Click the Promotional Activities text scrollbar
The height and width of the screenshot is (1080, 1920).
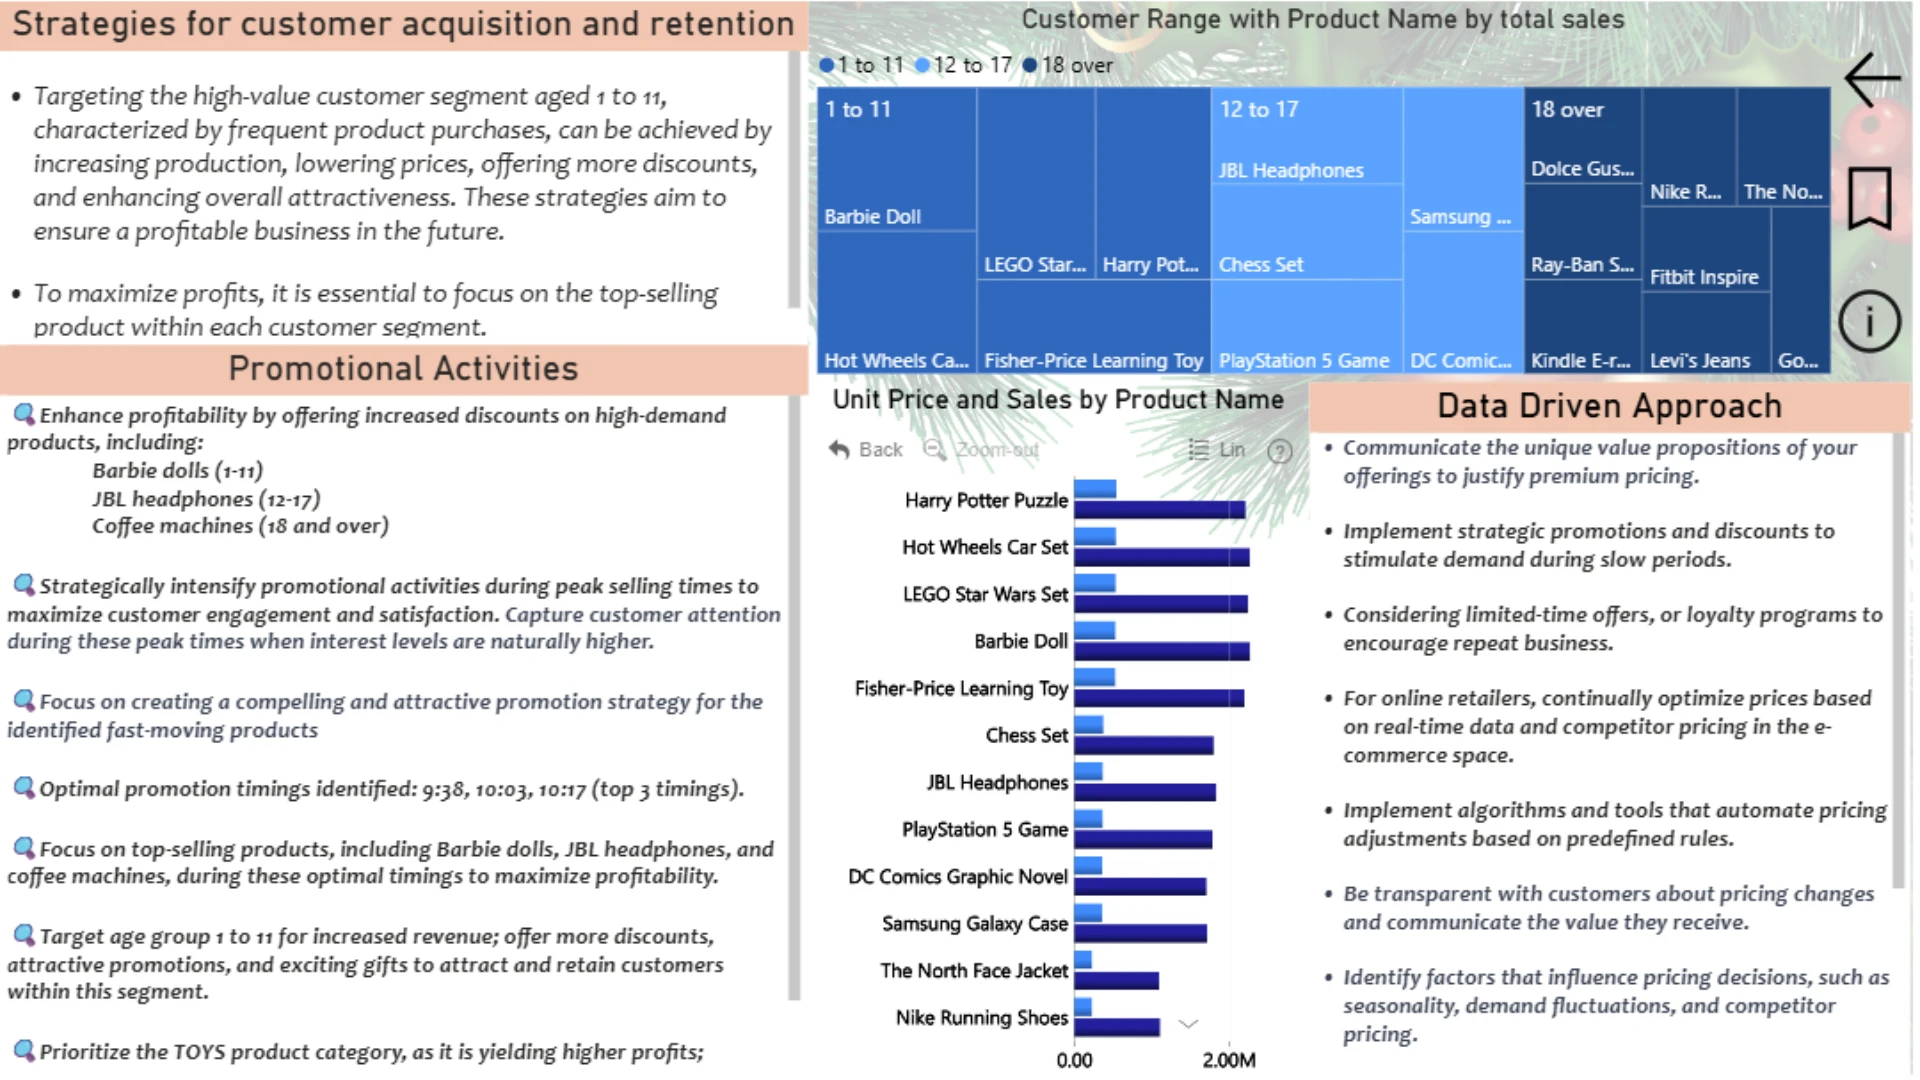click(x=794, y=698)
